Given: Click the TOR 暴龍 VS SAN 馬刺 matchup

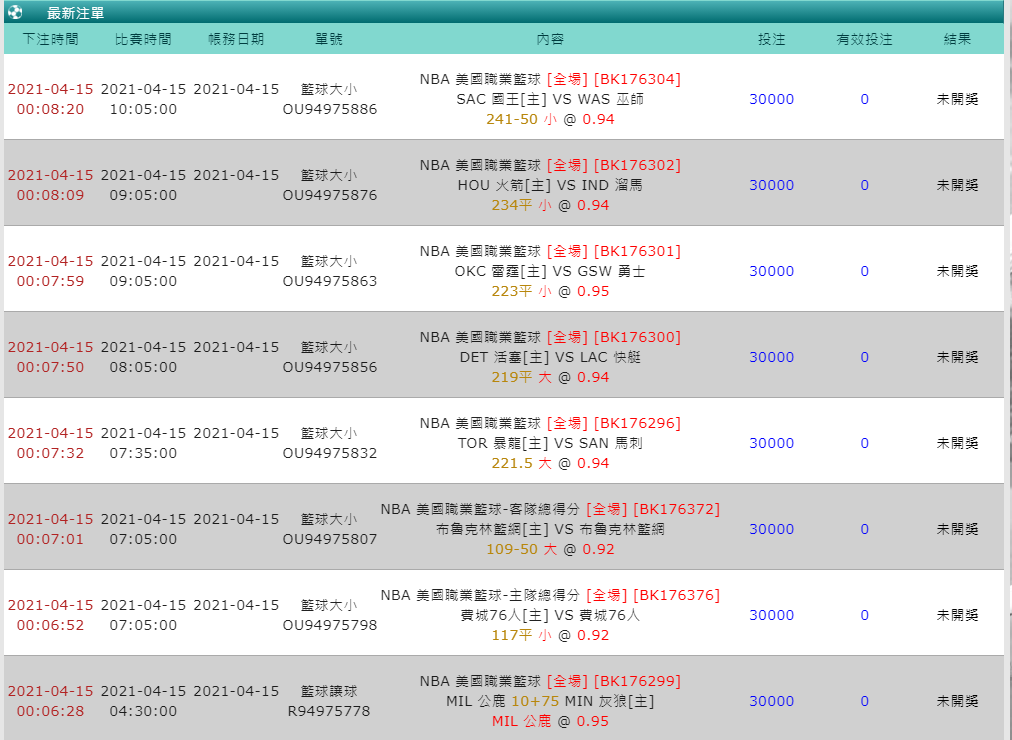Looking at the screenshot, I should click(x=550, y=443).
